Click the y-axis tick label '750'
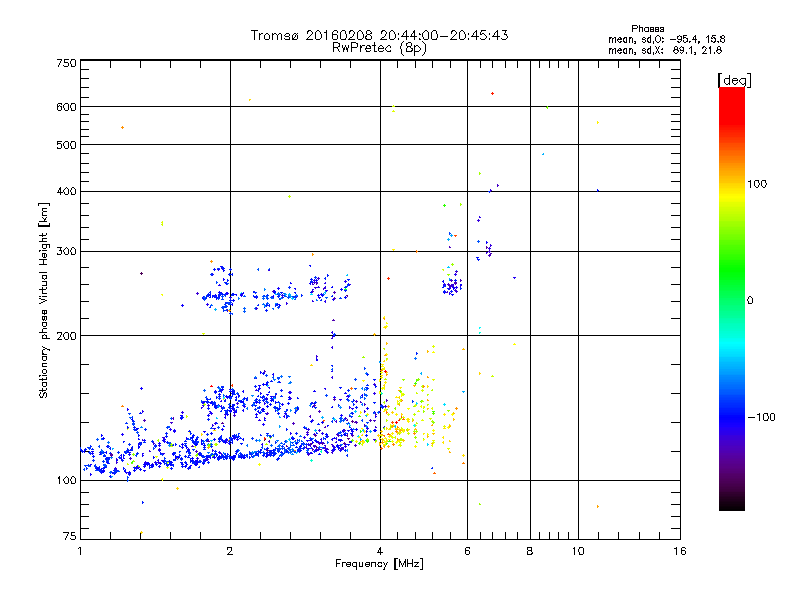Viewport: 800px width, 600px height. coord(66,63)
